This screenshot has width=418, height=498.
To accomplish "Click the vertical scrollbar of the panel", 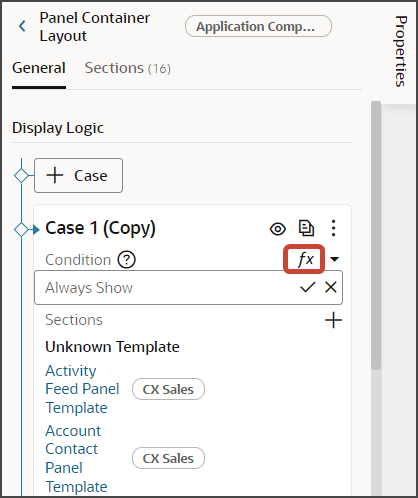I will 376,235.
